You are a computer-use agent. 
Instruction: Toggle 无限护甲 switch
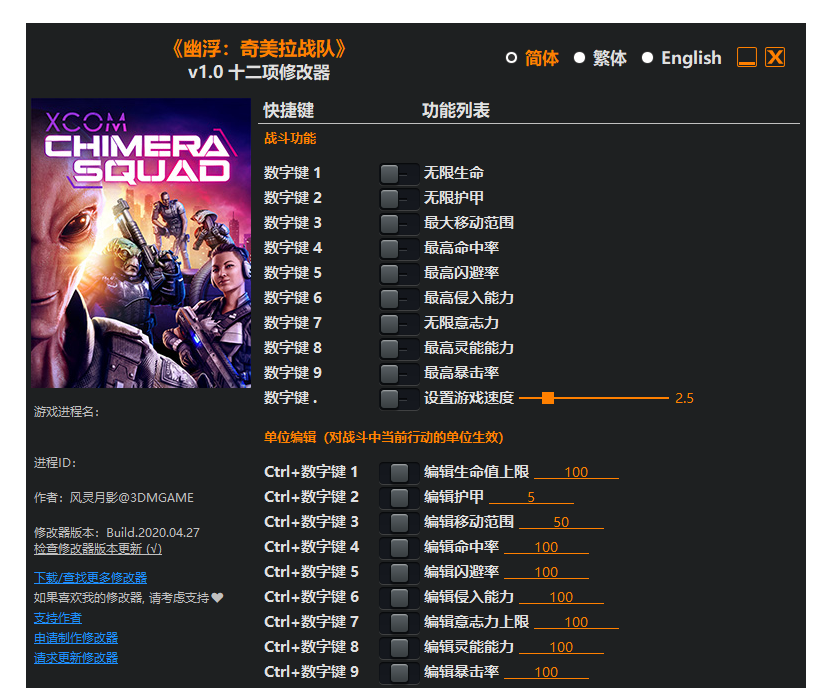[x=399, y=198]
